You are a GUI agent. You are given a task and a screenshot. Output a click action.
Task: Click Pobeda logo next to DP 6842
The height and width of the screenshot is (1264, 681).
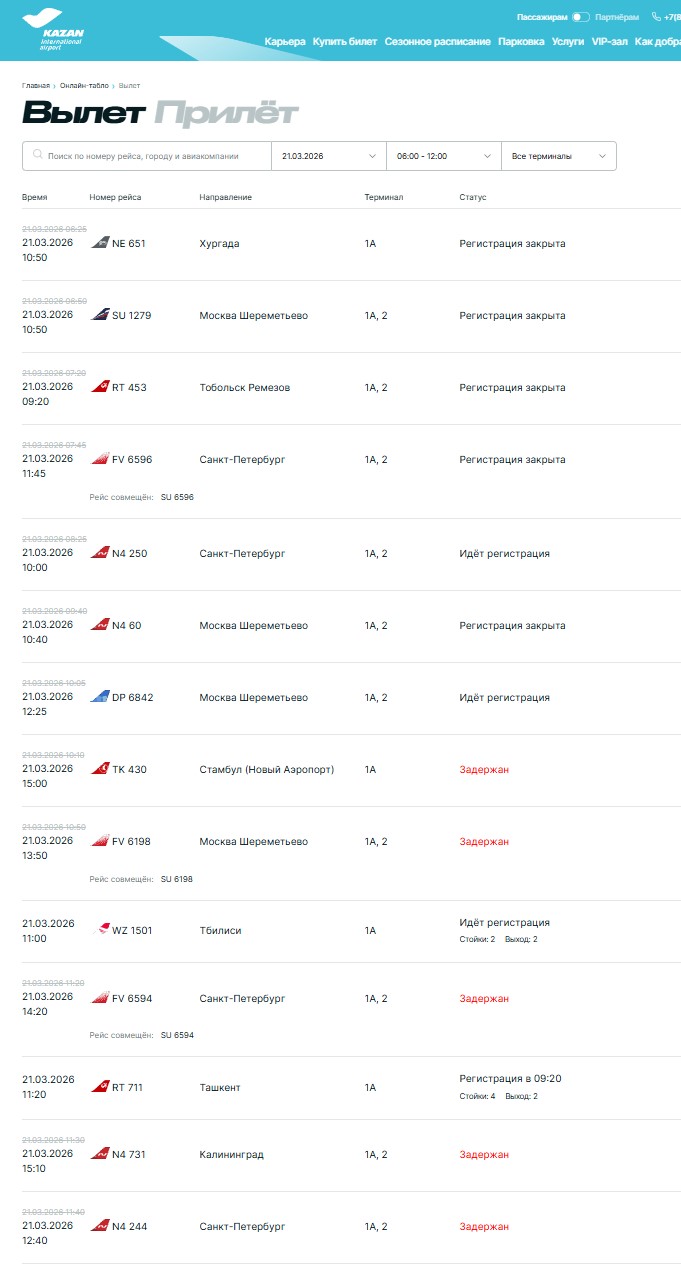pos(99,697)
